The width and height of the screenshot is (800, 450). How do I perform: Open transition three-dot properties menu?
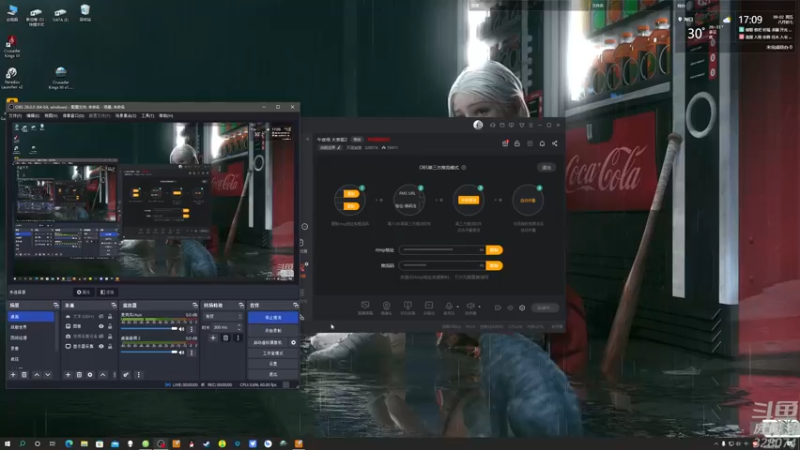coord(238,338)
